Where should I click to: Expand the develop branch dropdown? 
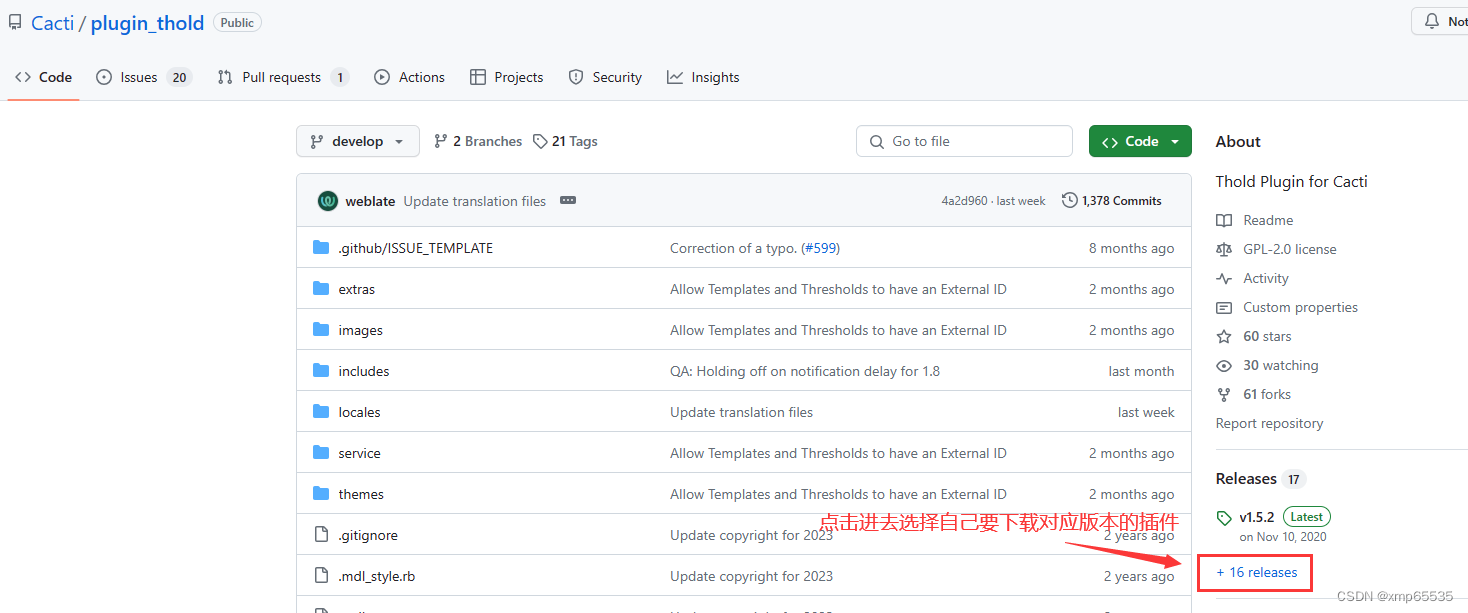tap(357, 141)
